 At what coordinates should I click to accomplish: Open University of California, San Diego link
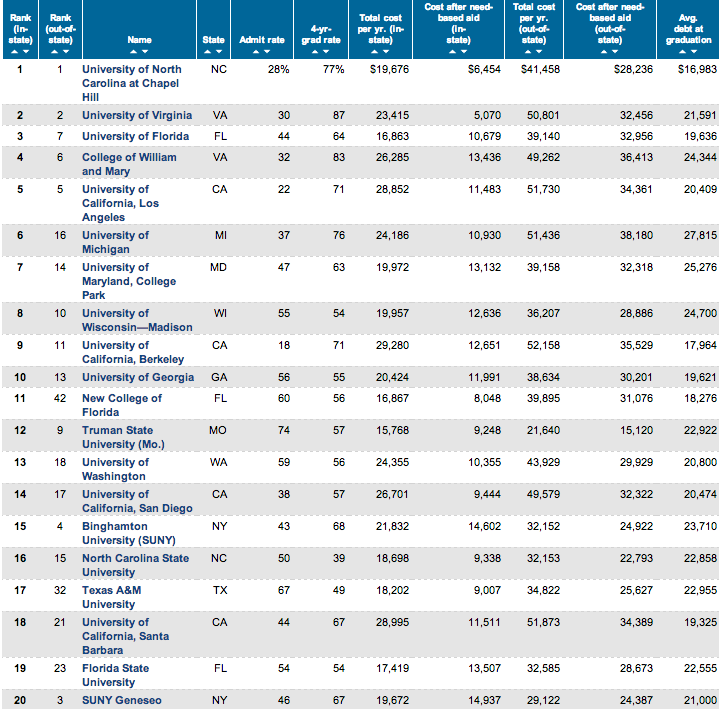click(137, 501)
